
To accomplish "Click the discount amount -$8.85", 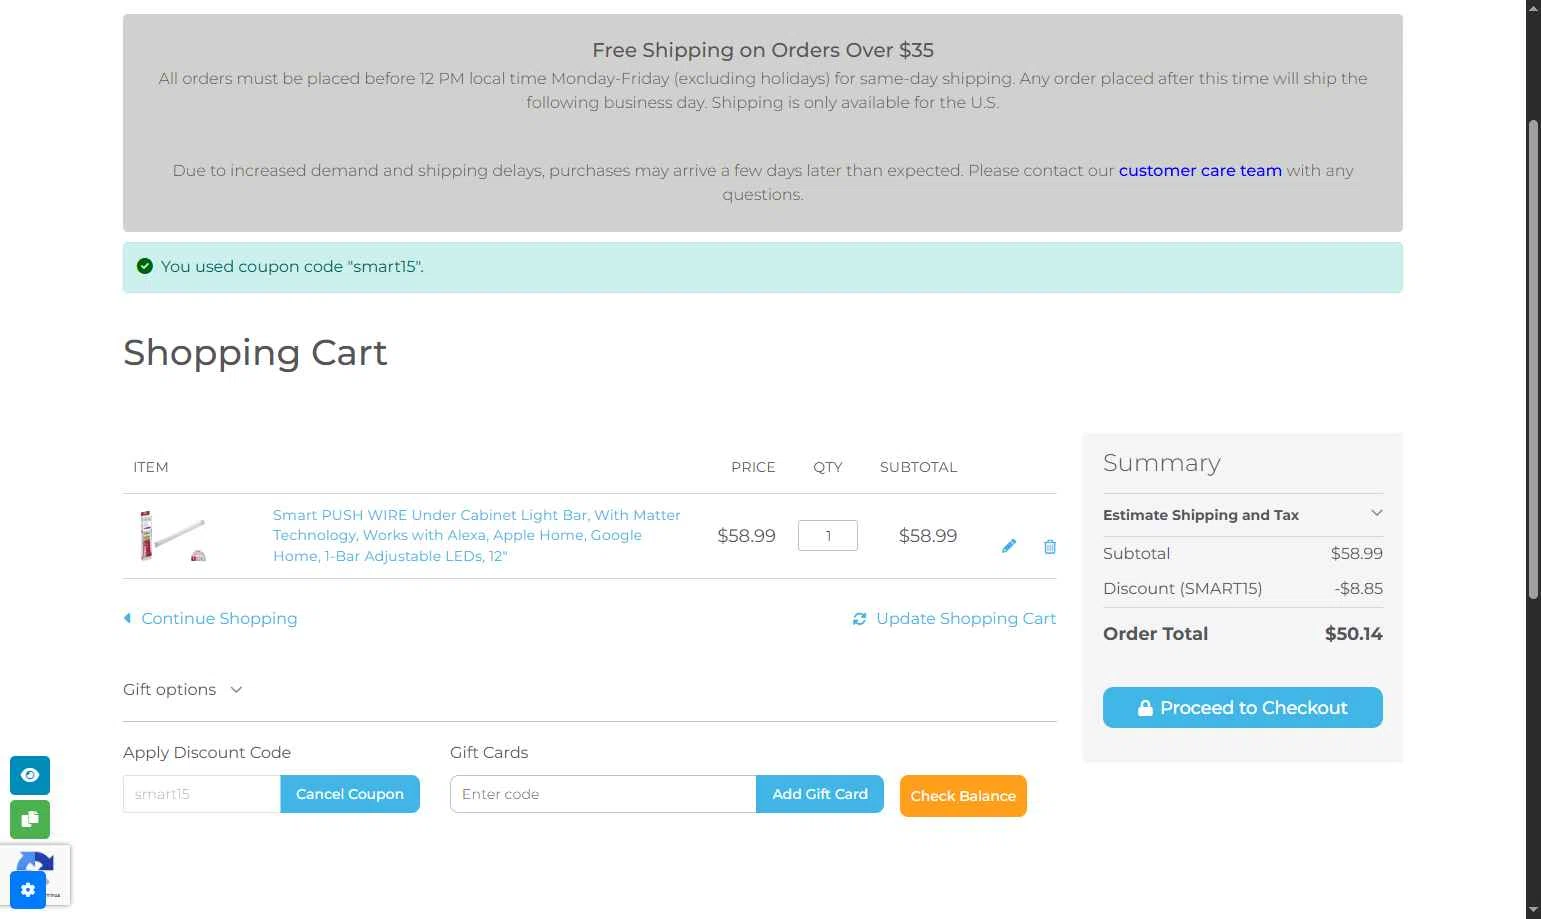I will pos(1359,588).
